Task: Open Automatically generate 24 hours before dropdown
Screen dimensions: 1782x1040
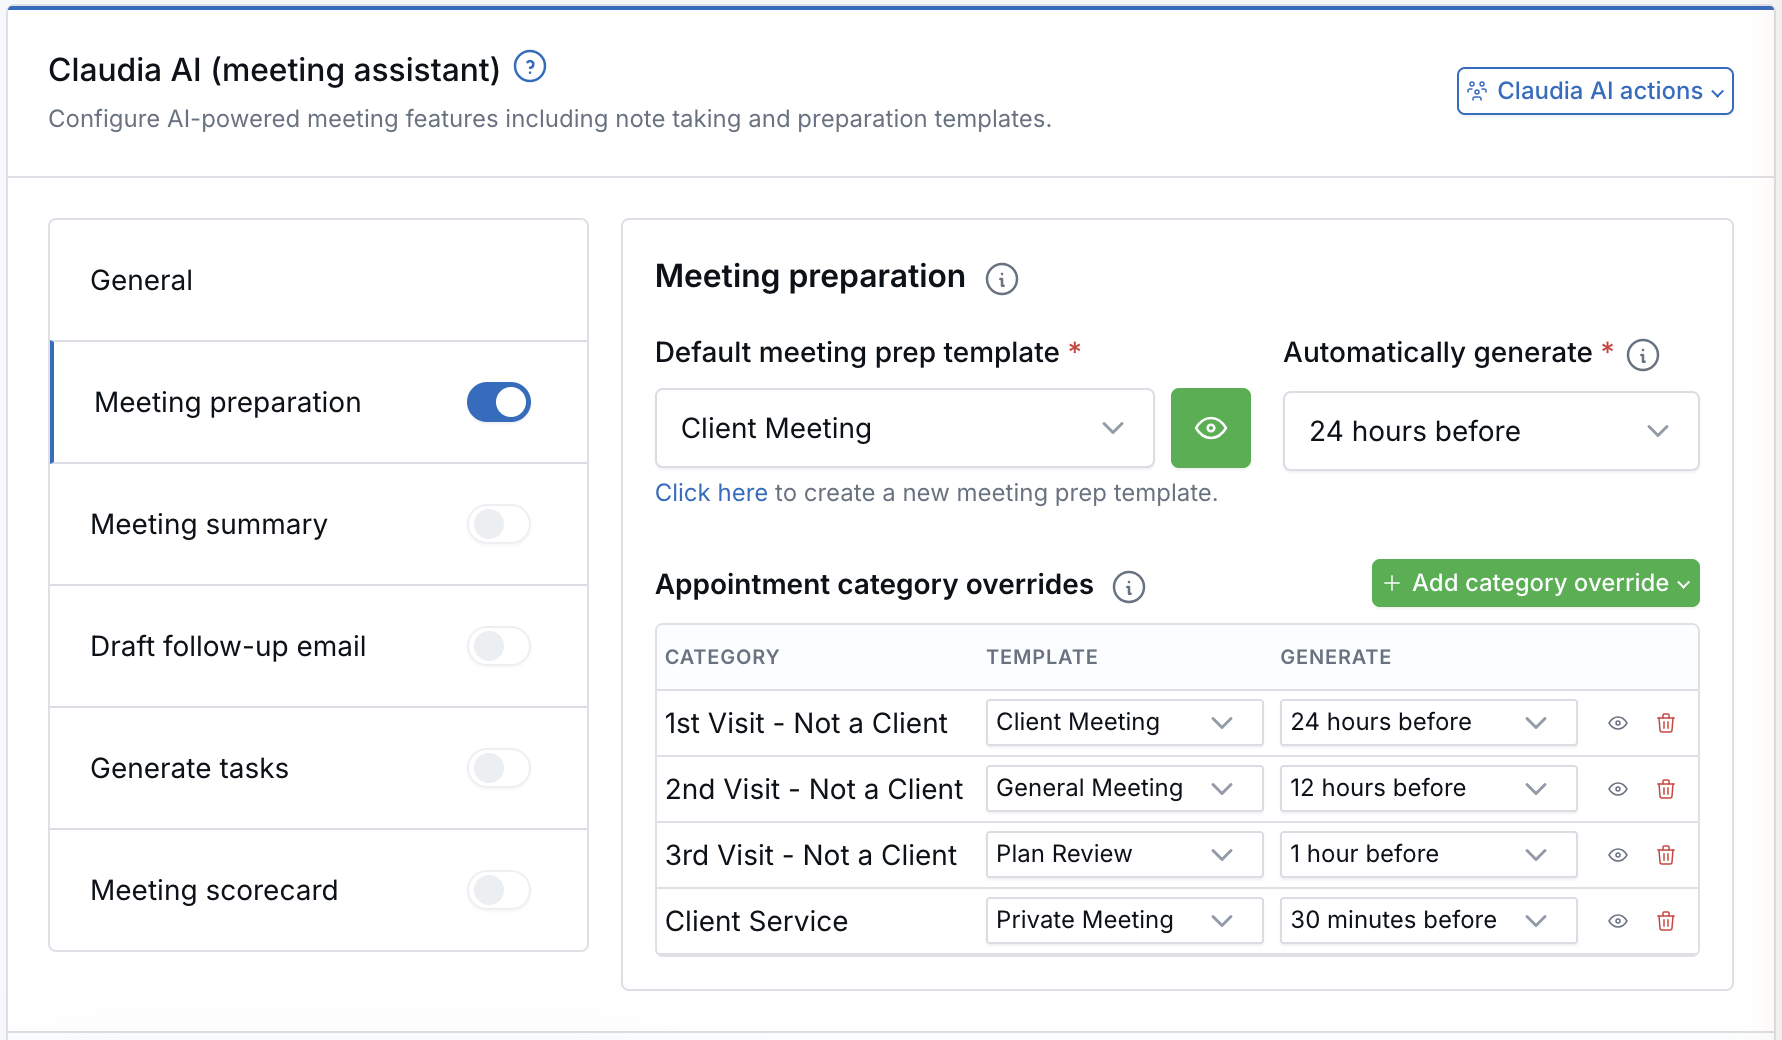Action: [x=1491, y=431]
